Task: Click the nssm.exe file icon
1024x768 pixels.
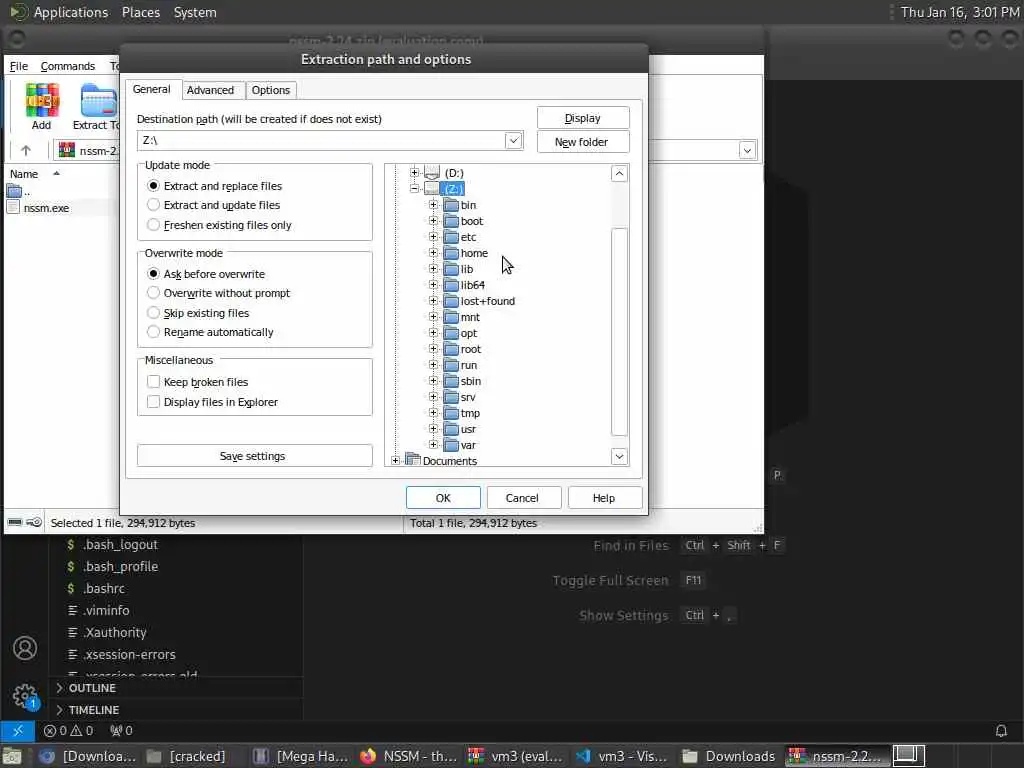Action: pyautogui.click(x=14, y=208)
